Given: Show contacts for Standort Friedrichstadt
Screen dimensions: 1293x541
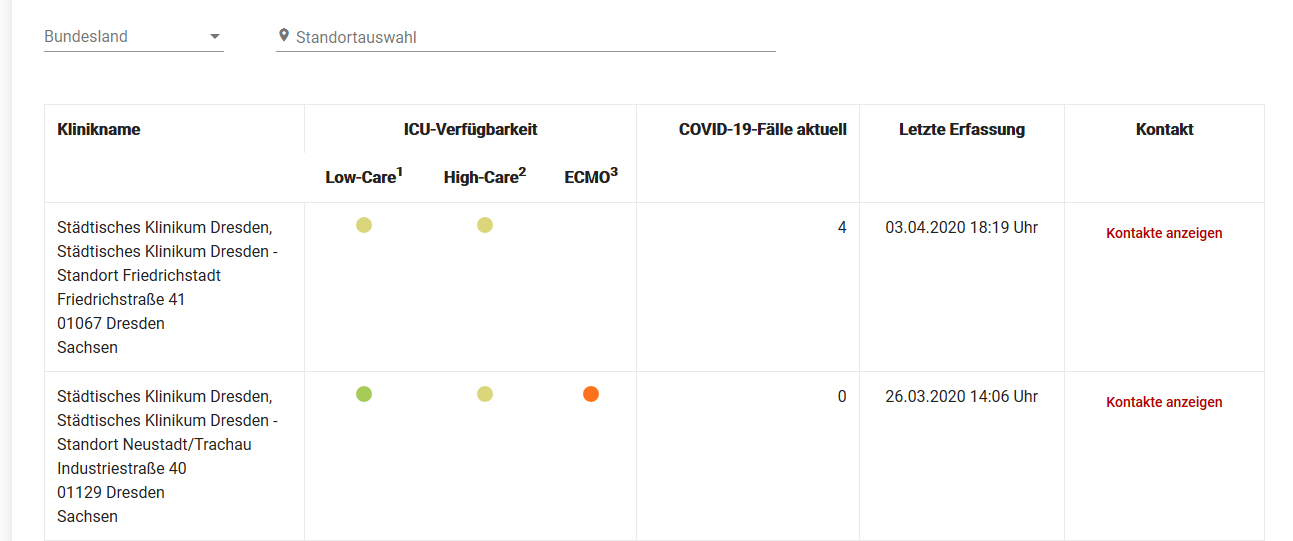Looking at the screenshot, I should pyautogui.click(x=1164, y=233).
